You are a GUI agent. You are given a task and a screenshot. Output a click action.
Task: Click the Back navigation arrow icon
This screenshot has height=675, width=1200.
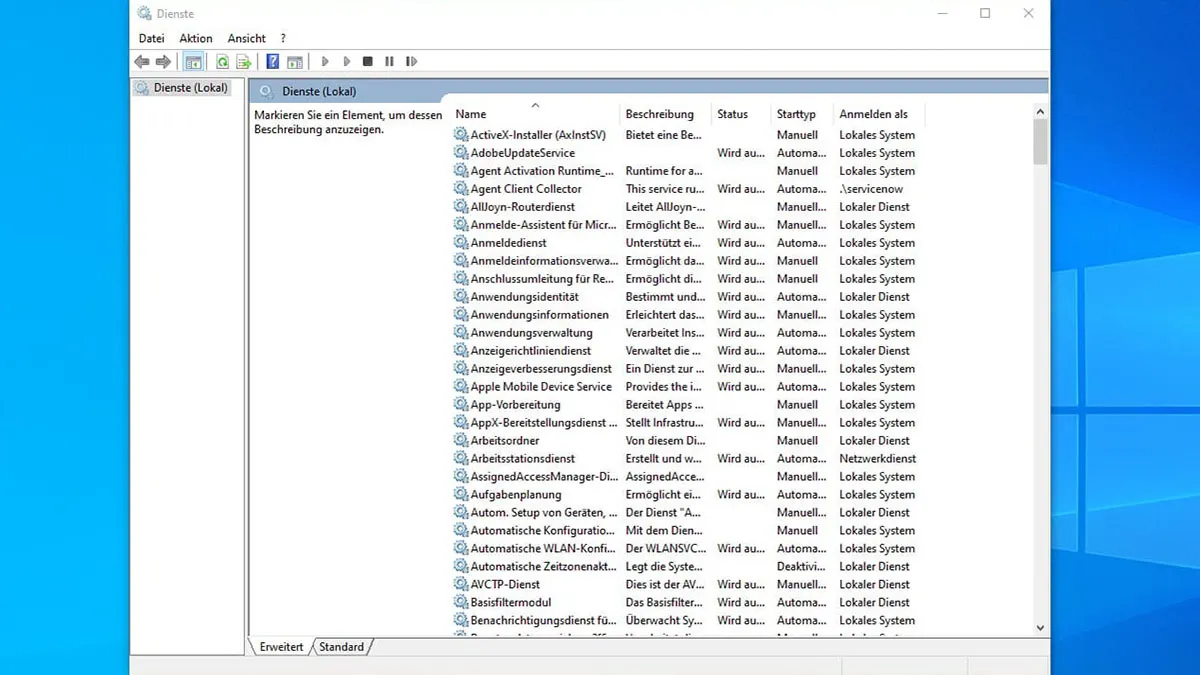141,61
